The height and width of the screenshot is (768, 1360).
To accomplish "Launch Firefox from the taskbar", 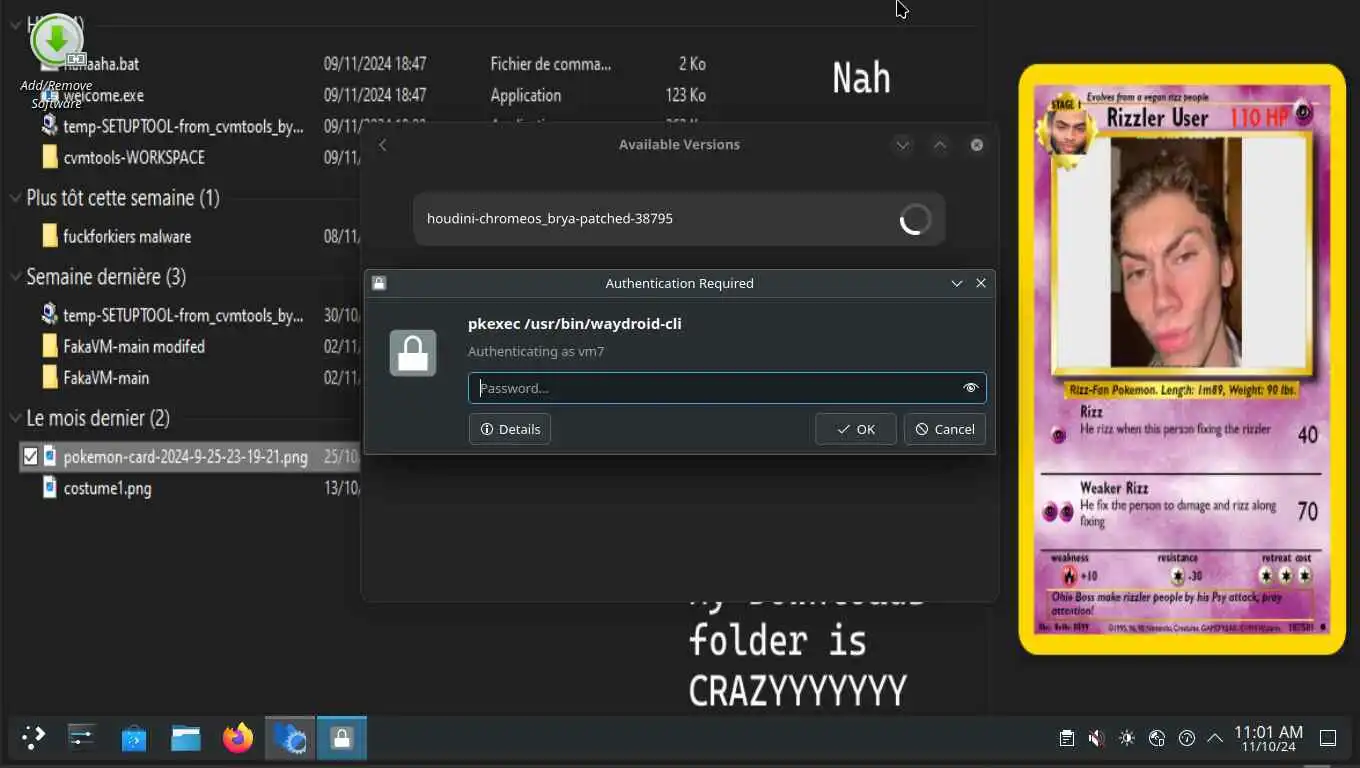I will point(238,738).
